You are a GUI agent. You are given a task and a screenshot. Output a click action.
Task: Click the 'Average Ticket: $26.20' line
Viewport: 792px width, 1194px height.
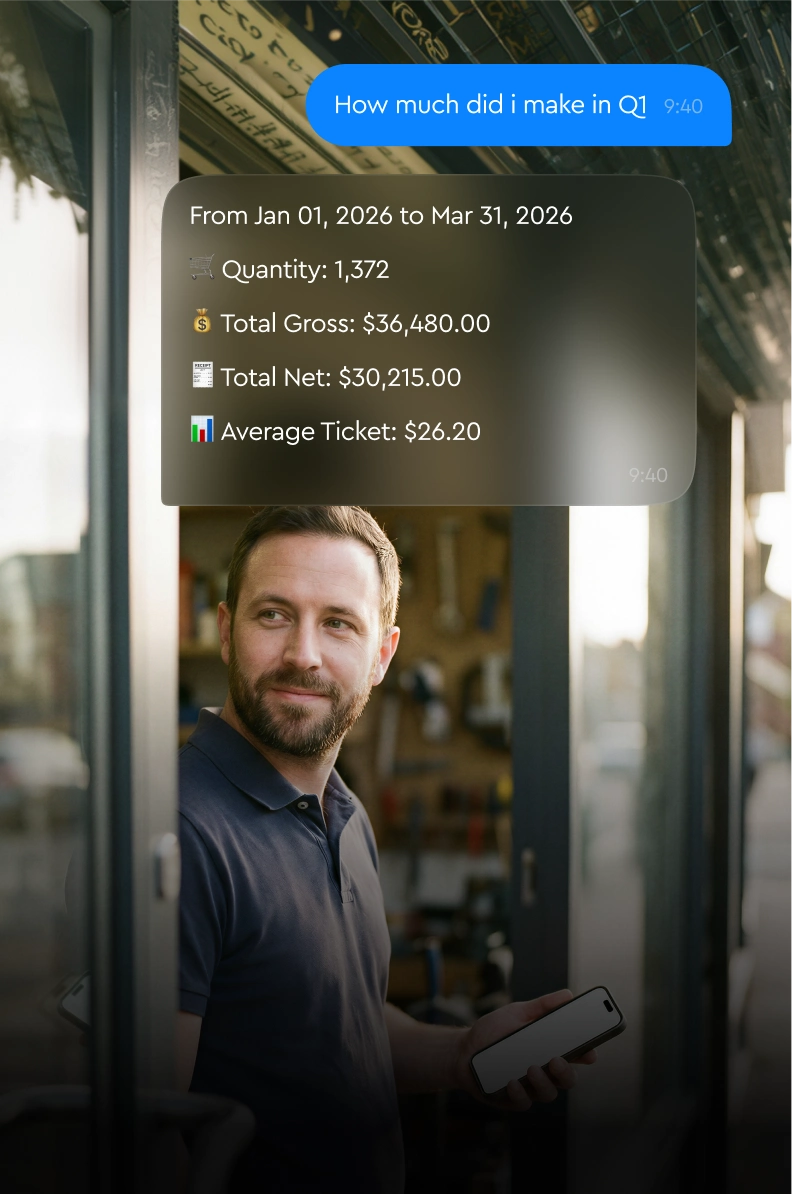point(351,432)
